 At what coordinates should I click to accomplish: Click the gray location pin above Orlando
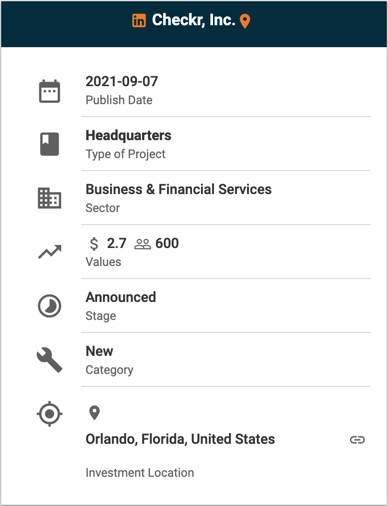tap(94, 413)
